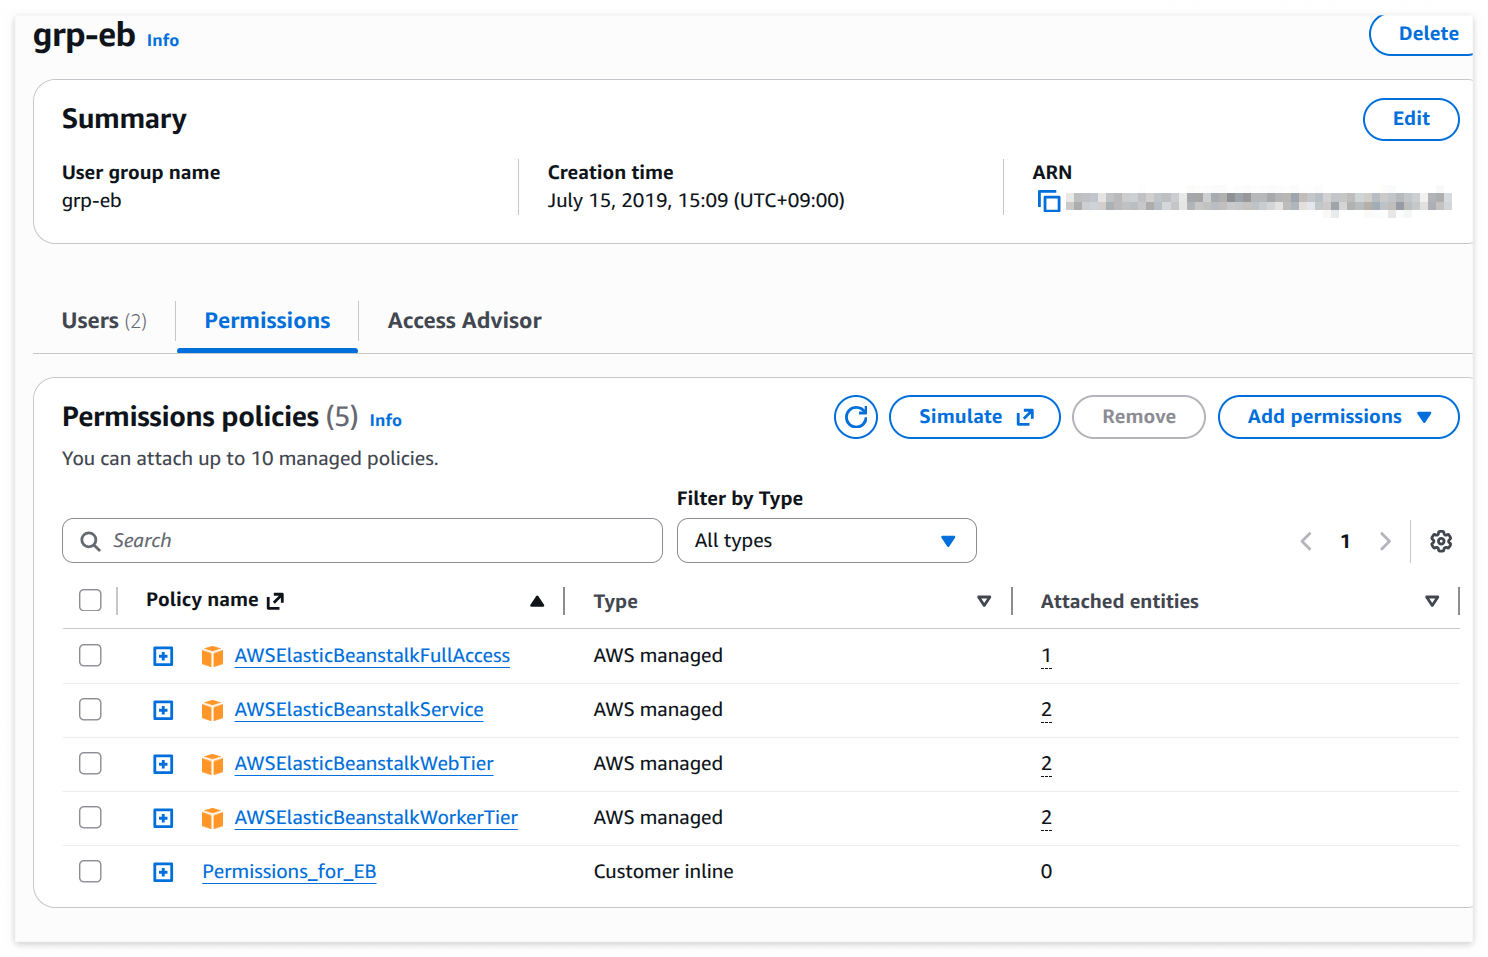Click the creation time value July 15, 2019
The width and height of the screenshot is (1488, 957).
[696, 201]
